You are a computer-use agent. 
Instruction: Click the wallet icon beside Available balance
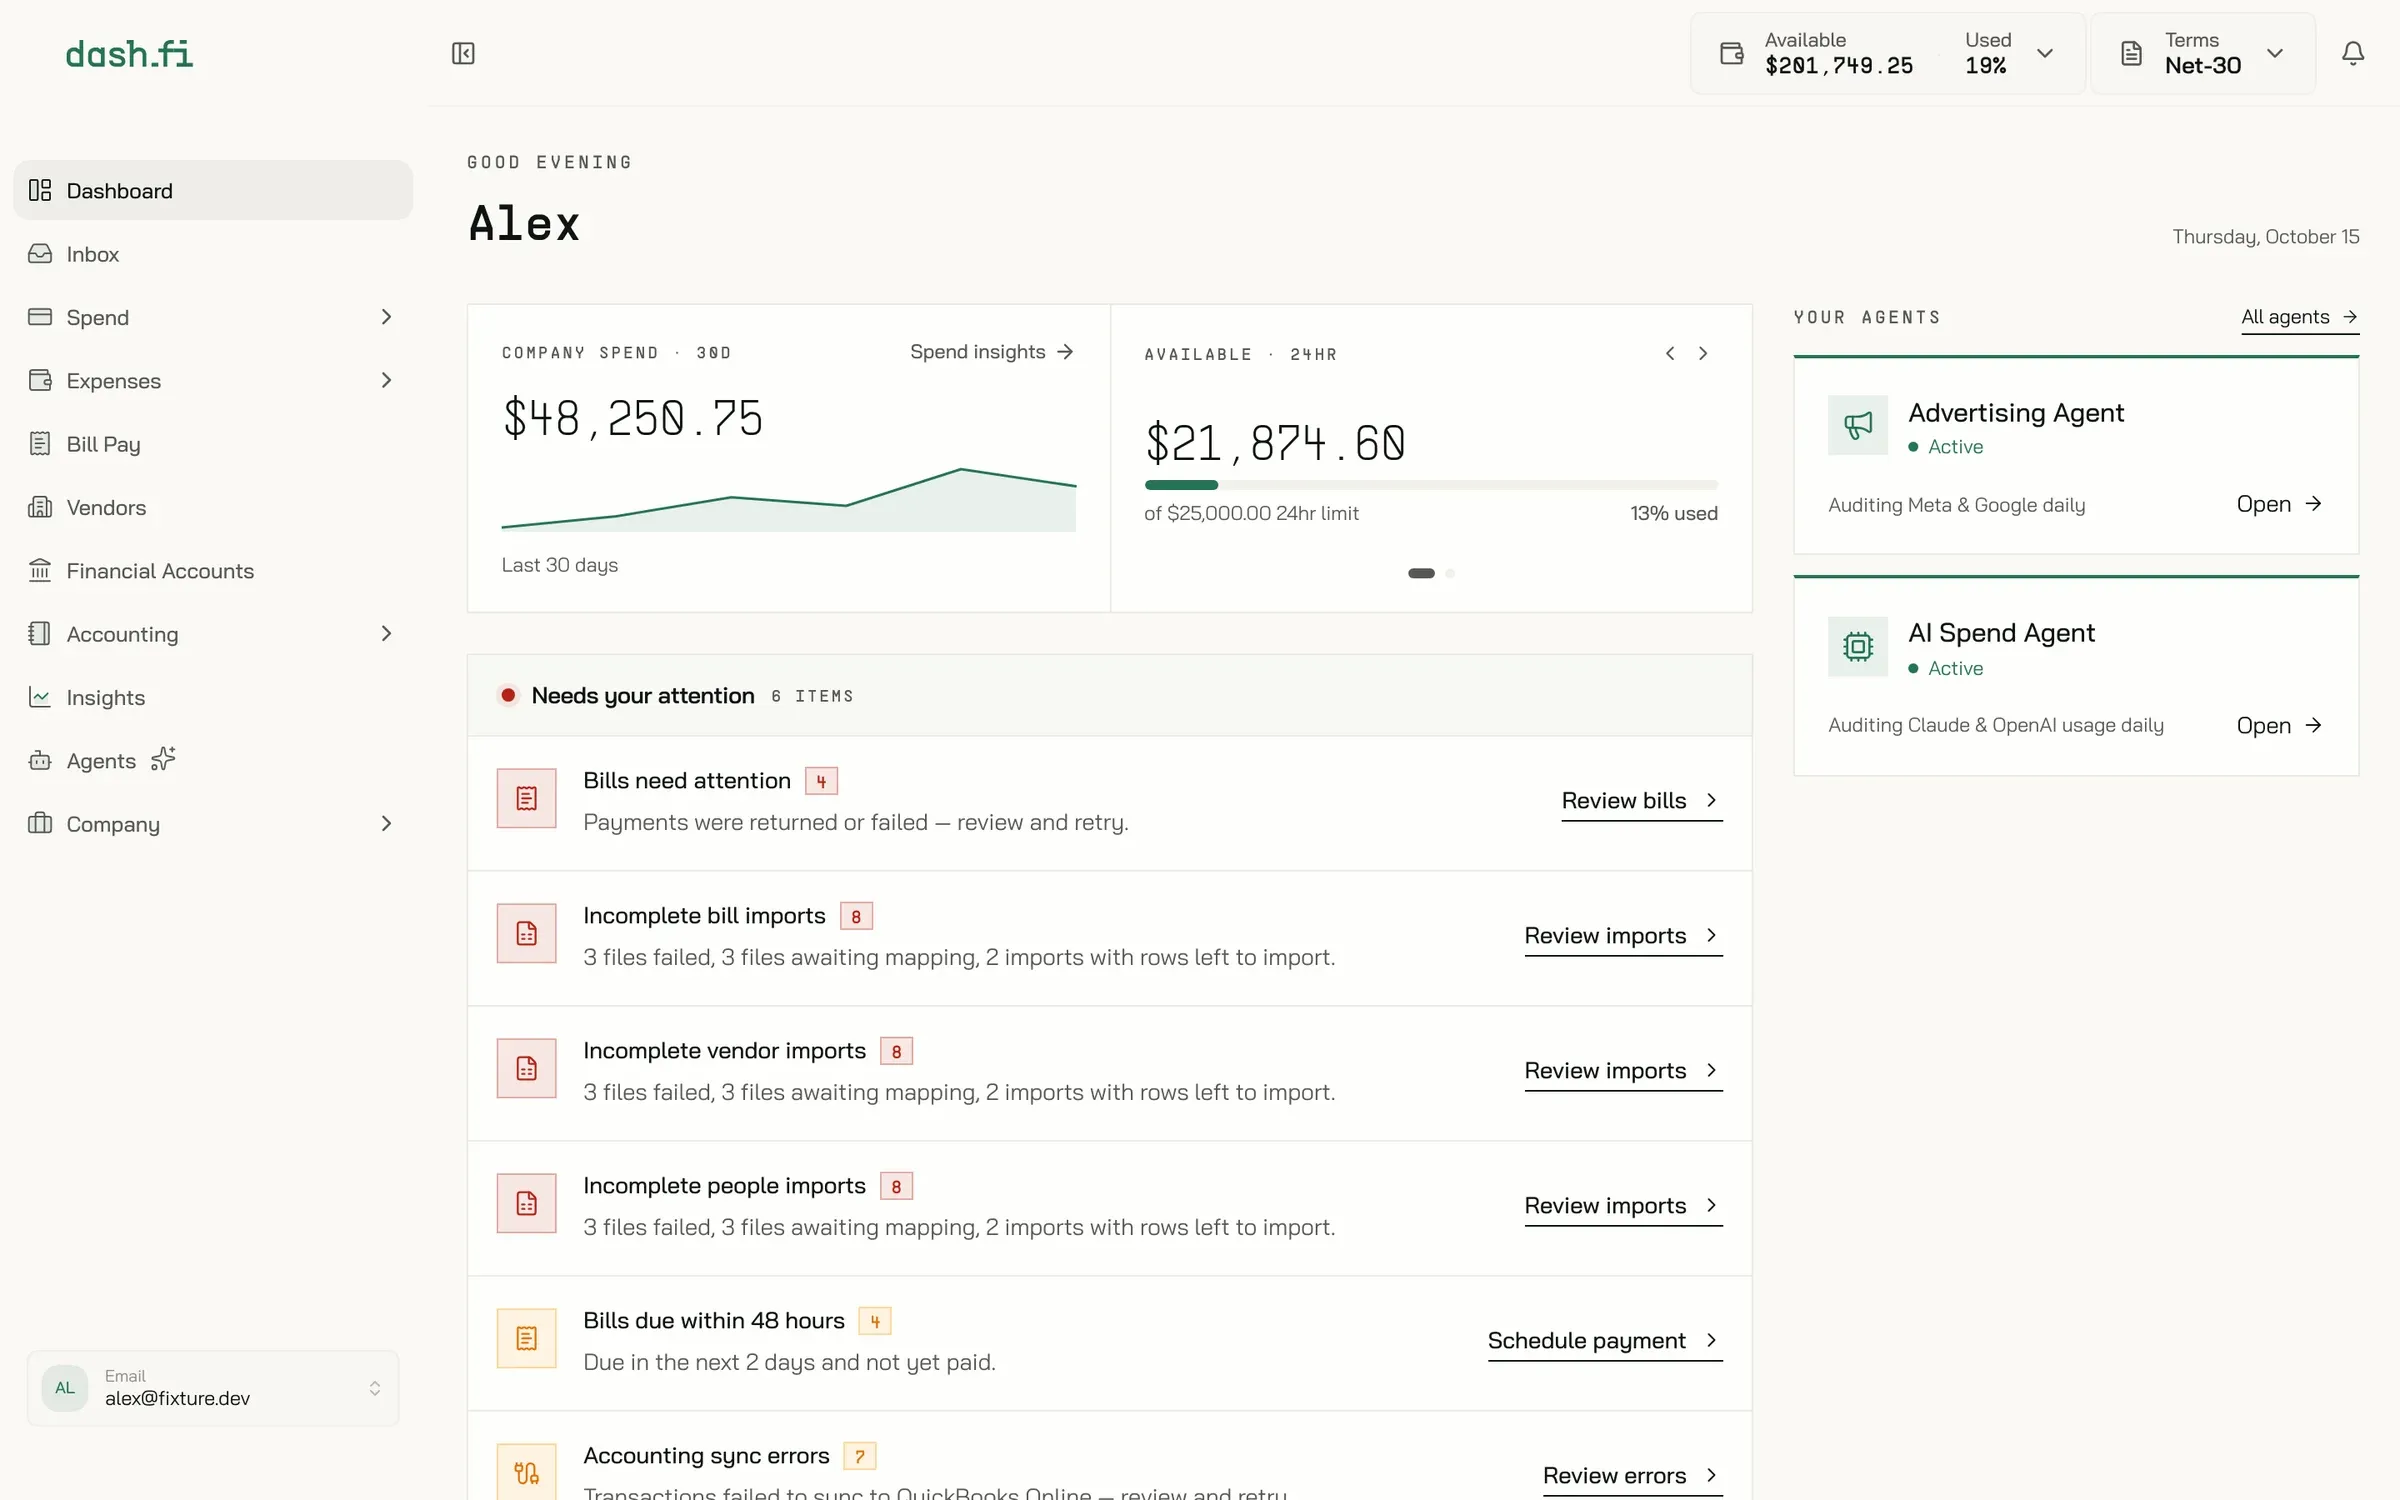[1732, 53]
